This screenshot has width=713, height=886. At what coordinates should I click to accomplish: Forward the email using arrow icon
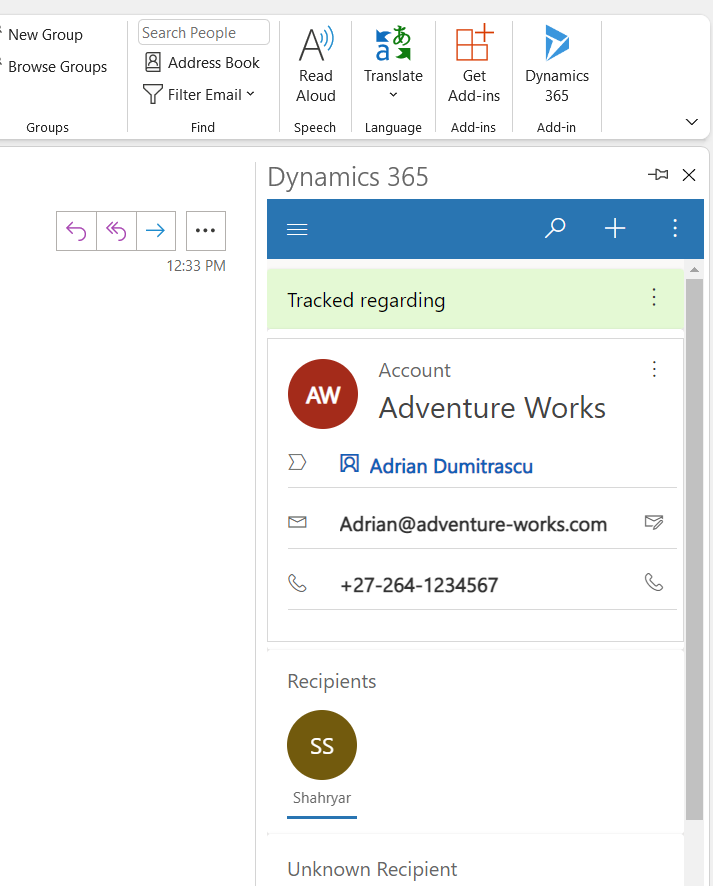(x=156, y=231)
